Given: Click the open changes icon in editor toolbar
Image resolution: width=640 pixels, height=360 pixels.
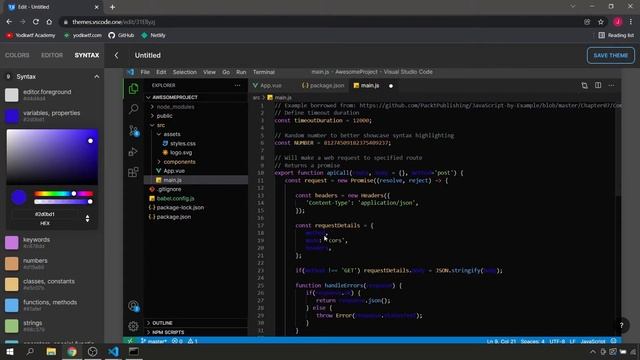Looking at the screenshot, I should point(584,85).
